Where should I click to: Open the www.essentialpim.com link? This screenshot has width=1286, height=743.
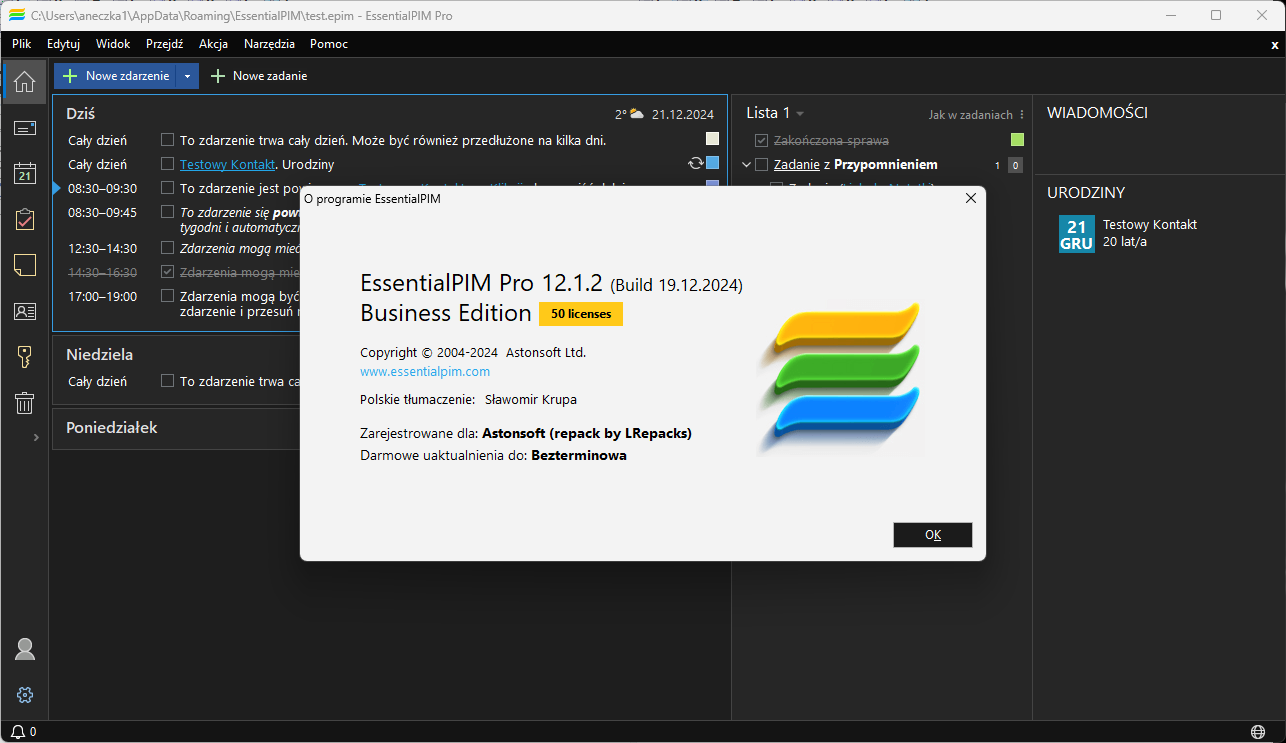coord(425,371)
